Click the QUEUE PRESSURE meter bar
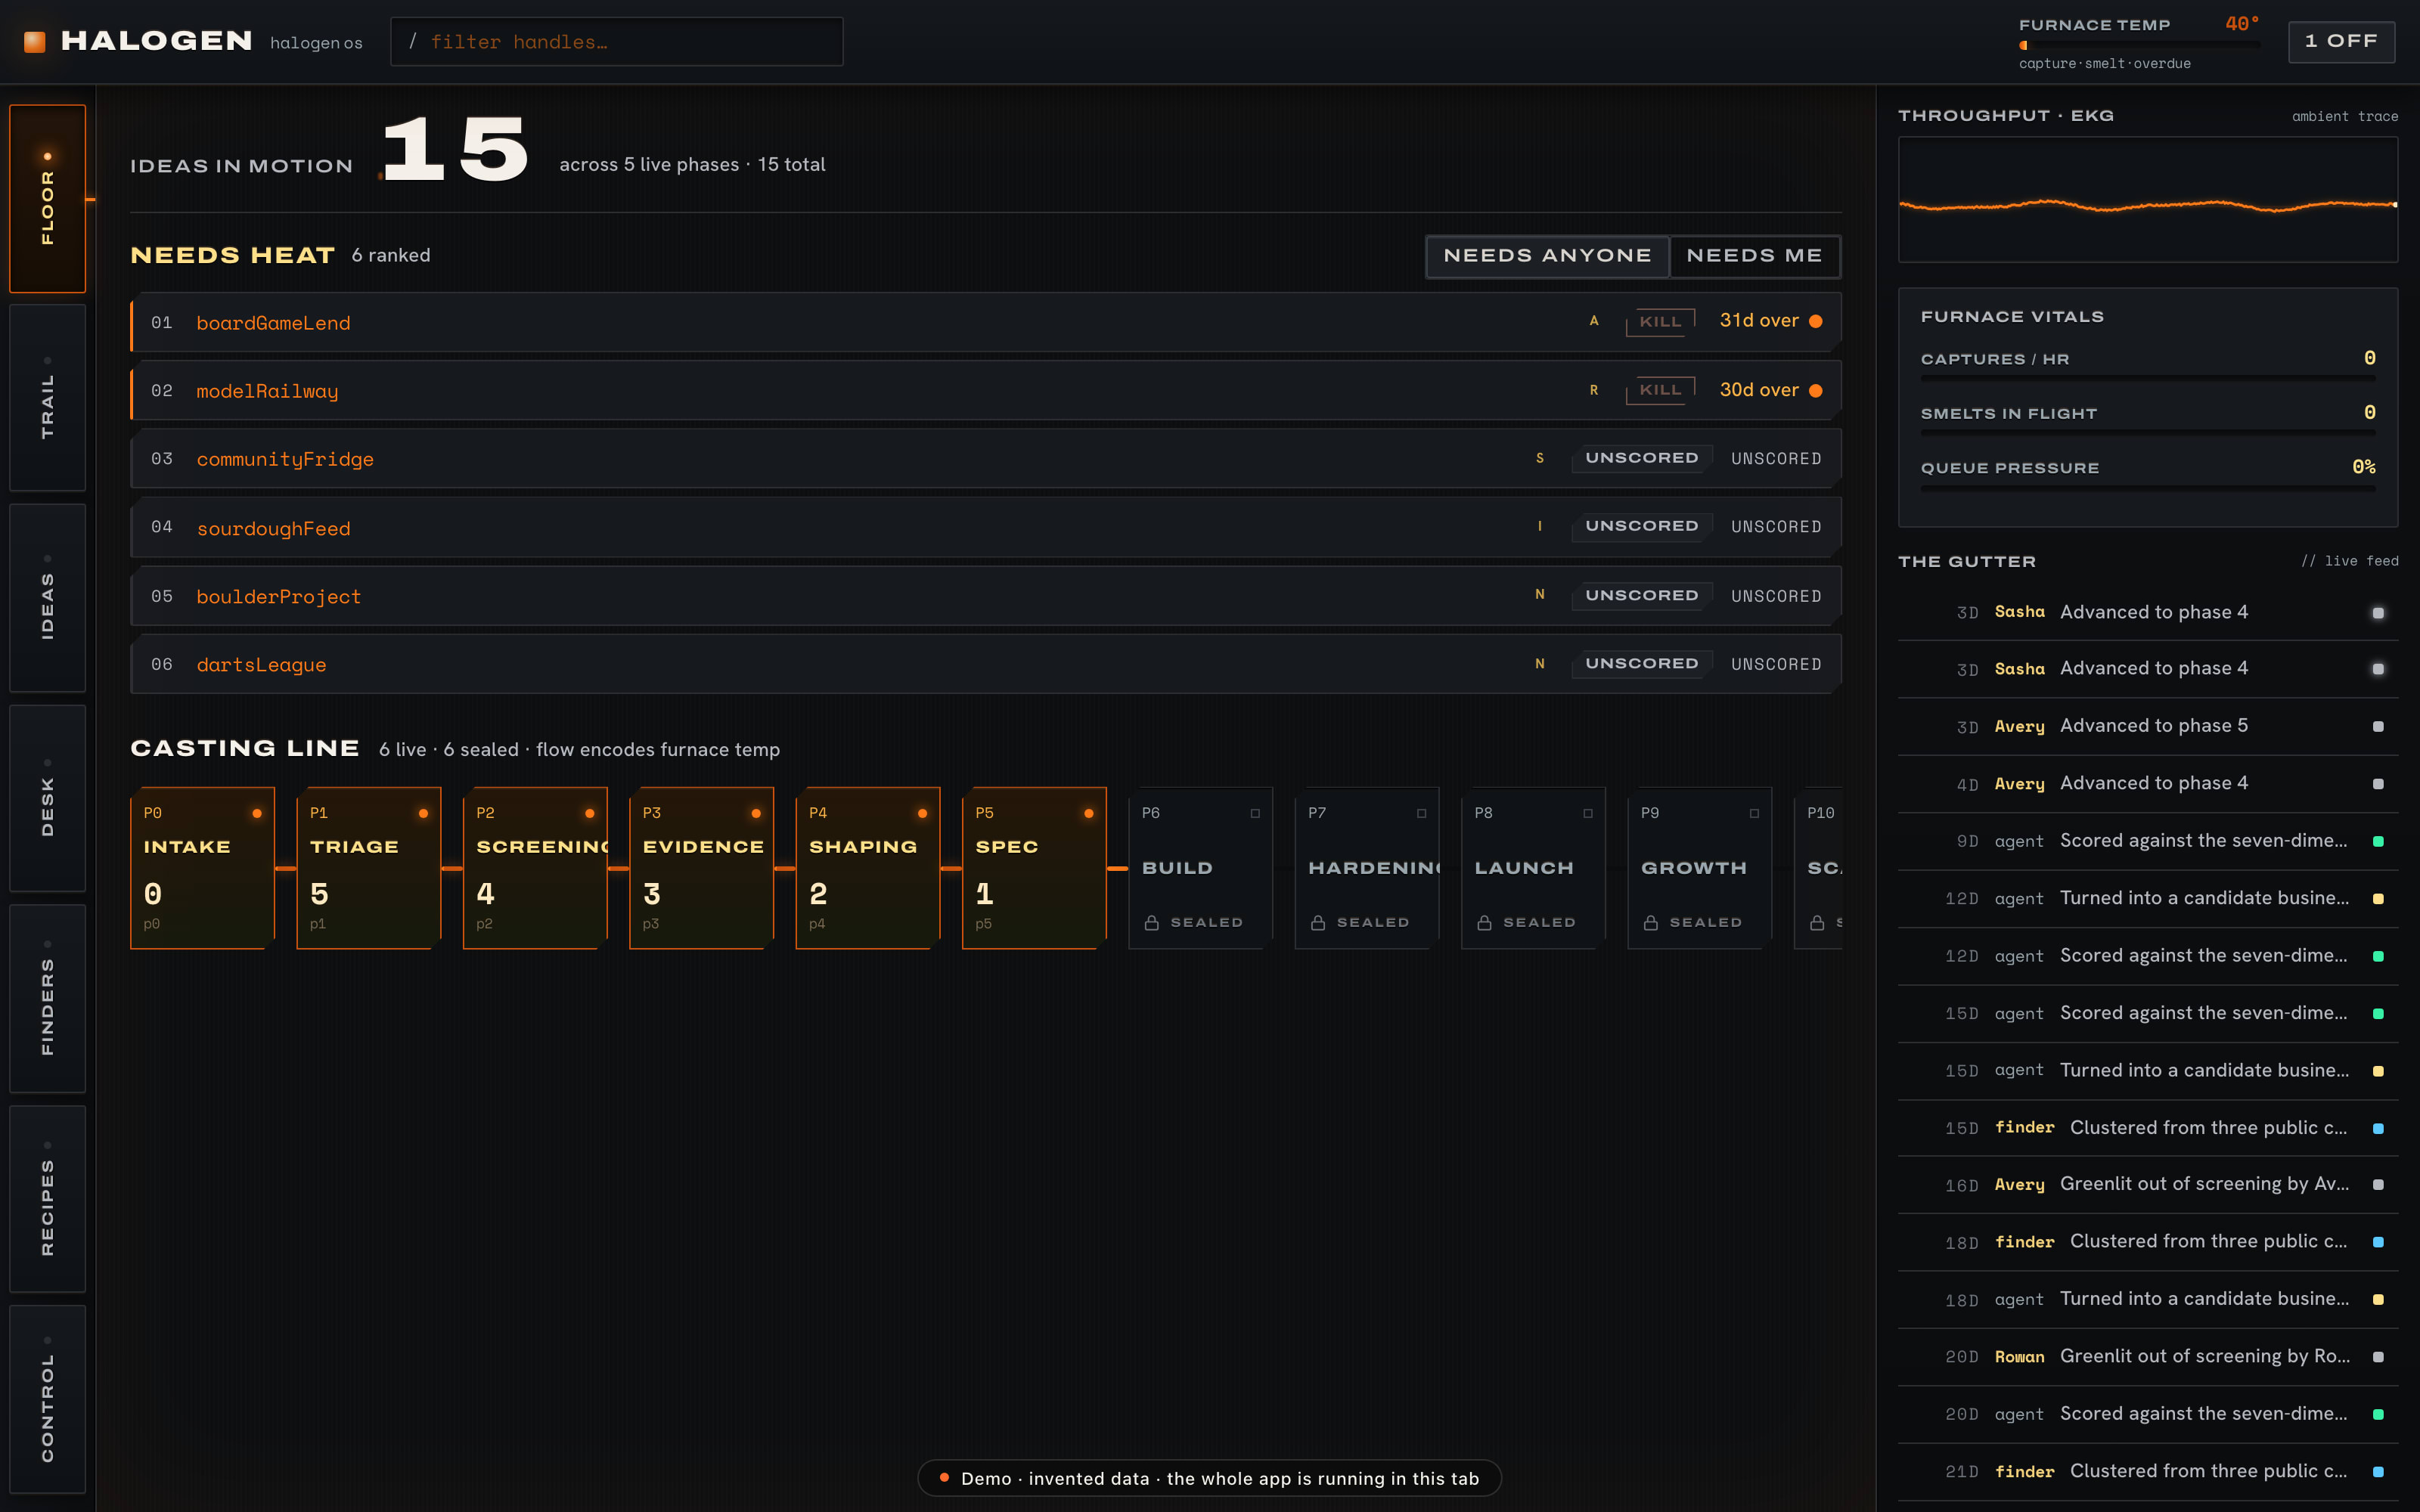 point(2148,488)
